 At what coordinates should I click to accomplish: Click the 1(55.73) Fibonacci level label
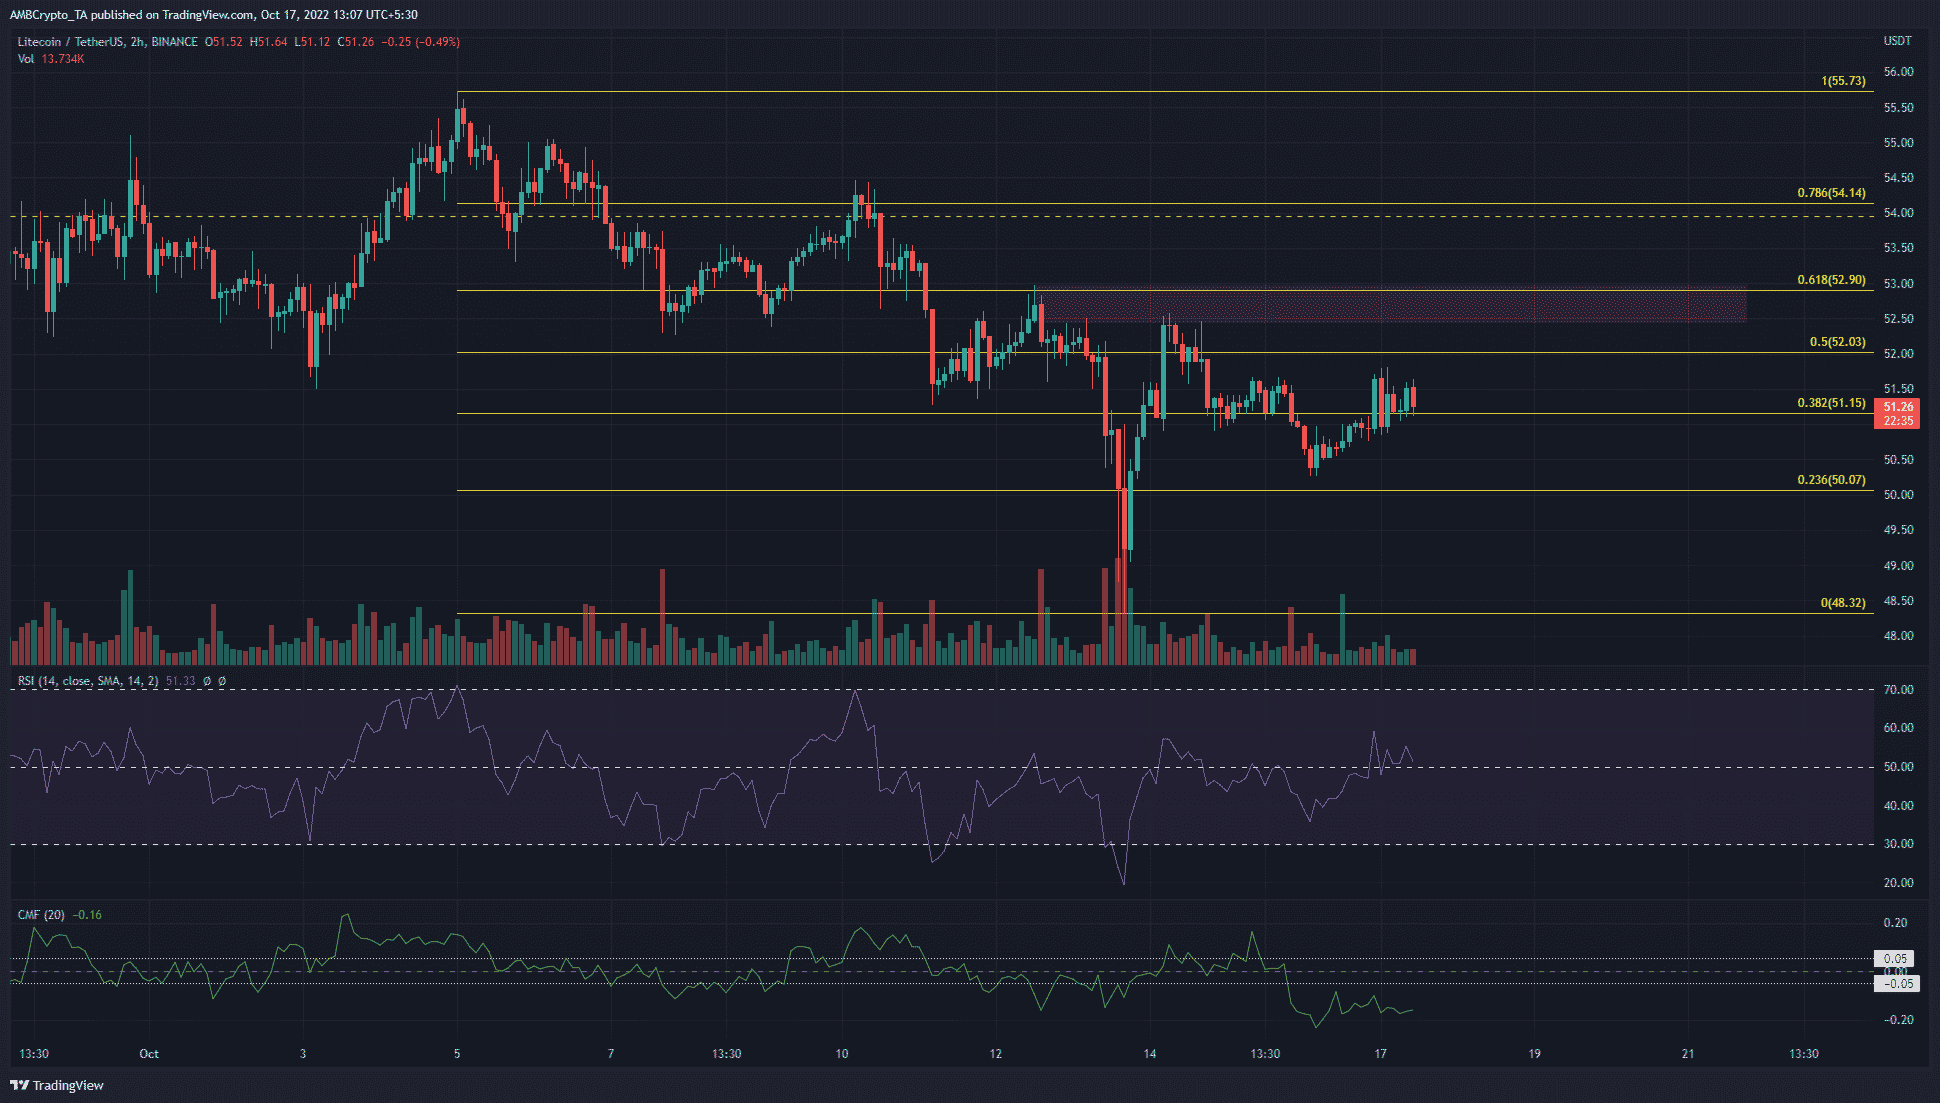[1843, 81]
